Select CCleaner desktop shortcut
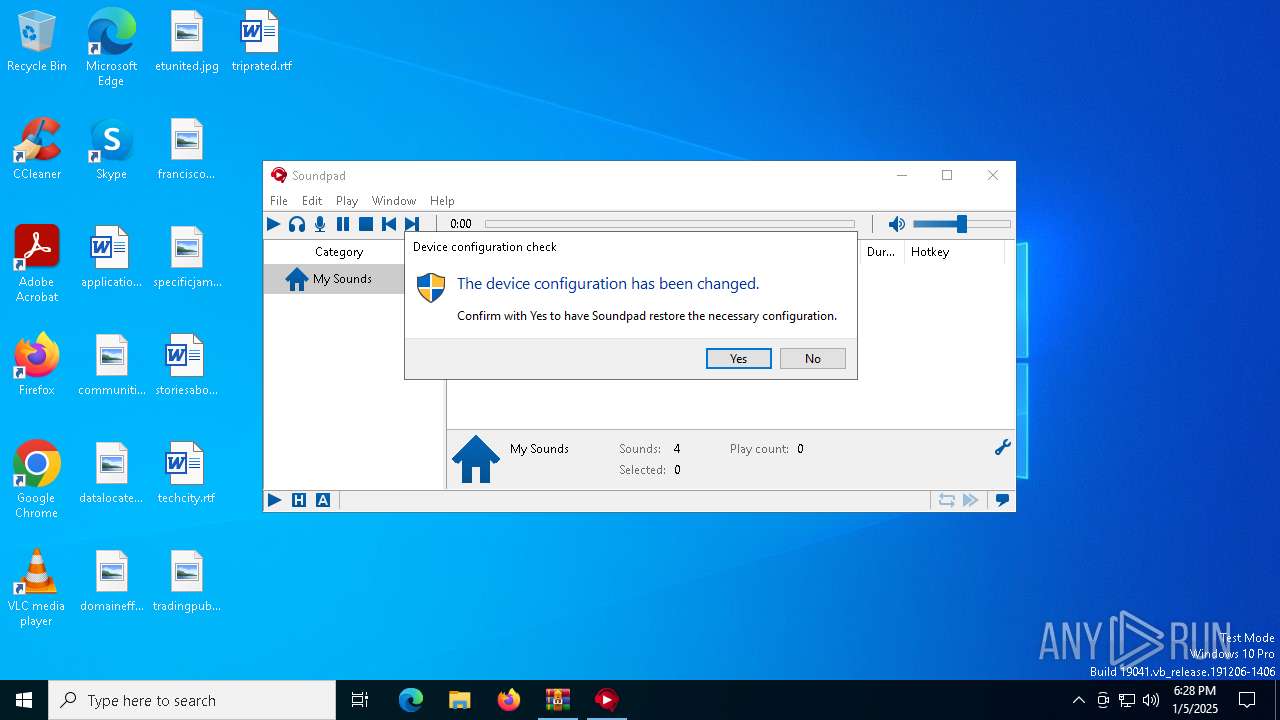Screen dimensions: 1280x720 pyautogui.click(x=37, y=150)
